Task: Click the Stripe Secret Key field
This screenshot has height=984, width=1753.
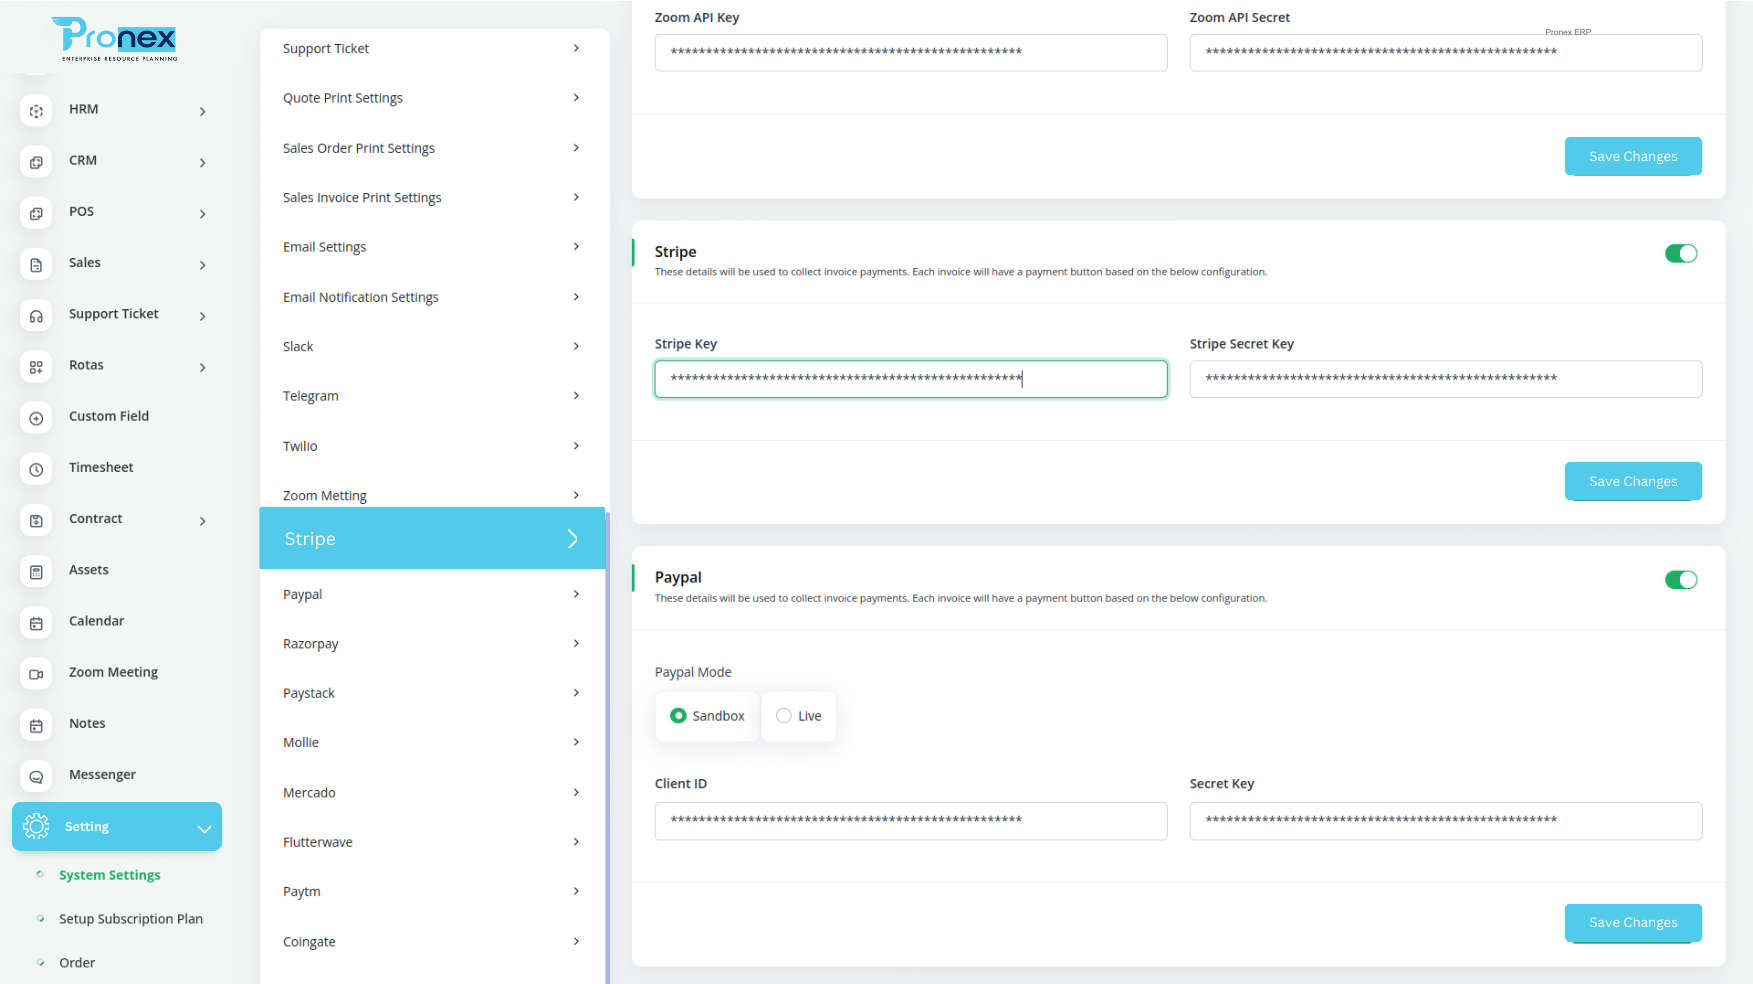Action: pyautogui.click(x=1446, y=379)
